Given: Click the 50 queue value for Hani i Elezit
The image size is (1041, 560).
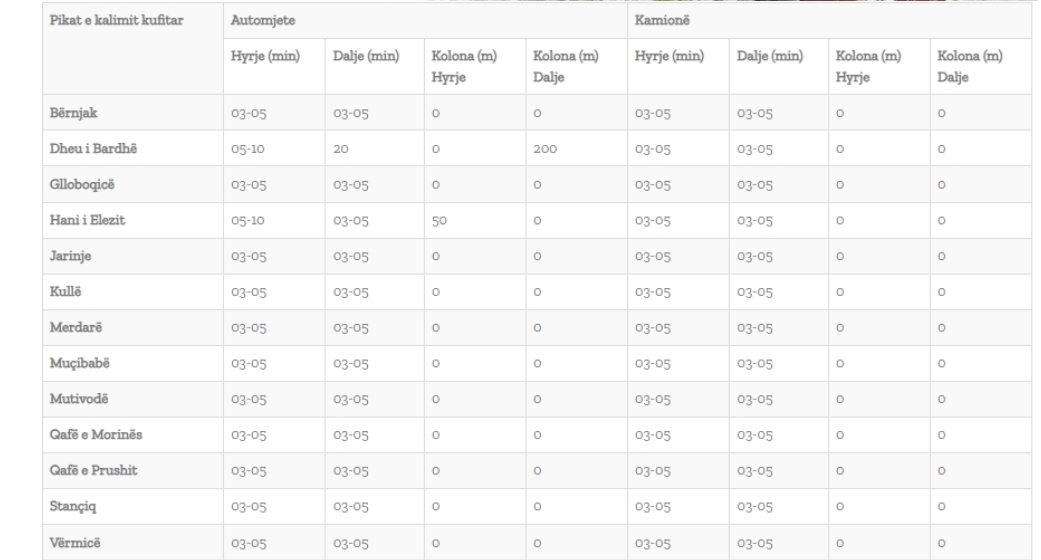Looking at the screenshot, I should (x=440, y=221).
